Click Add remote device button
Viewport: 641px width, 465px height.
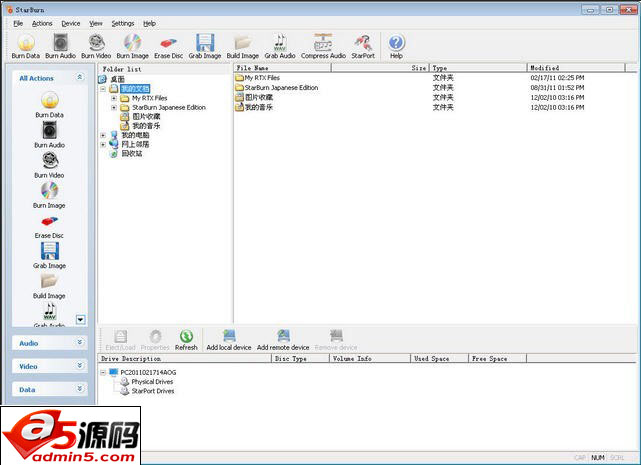pos(283,340)
